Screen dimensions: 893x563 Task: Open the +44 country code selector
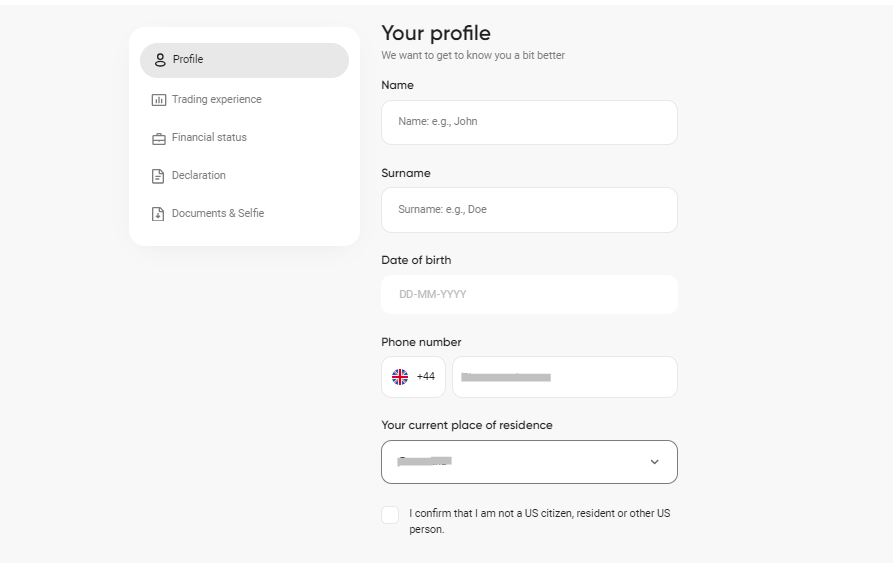(x=413, y=377)
